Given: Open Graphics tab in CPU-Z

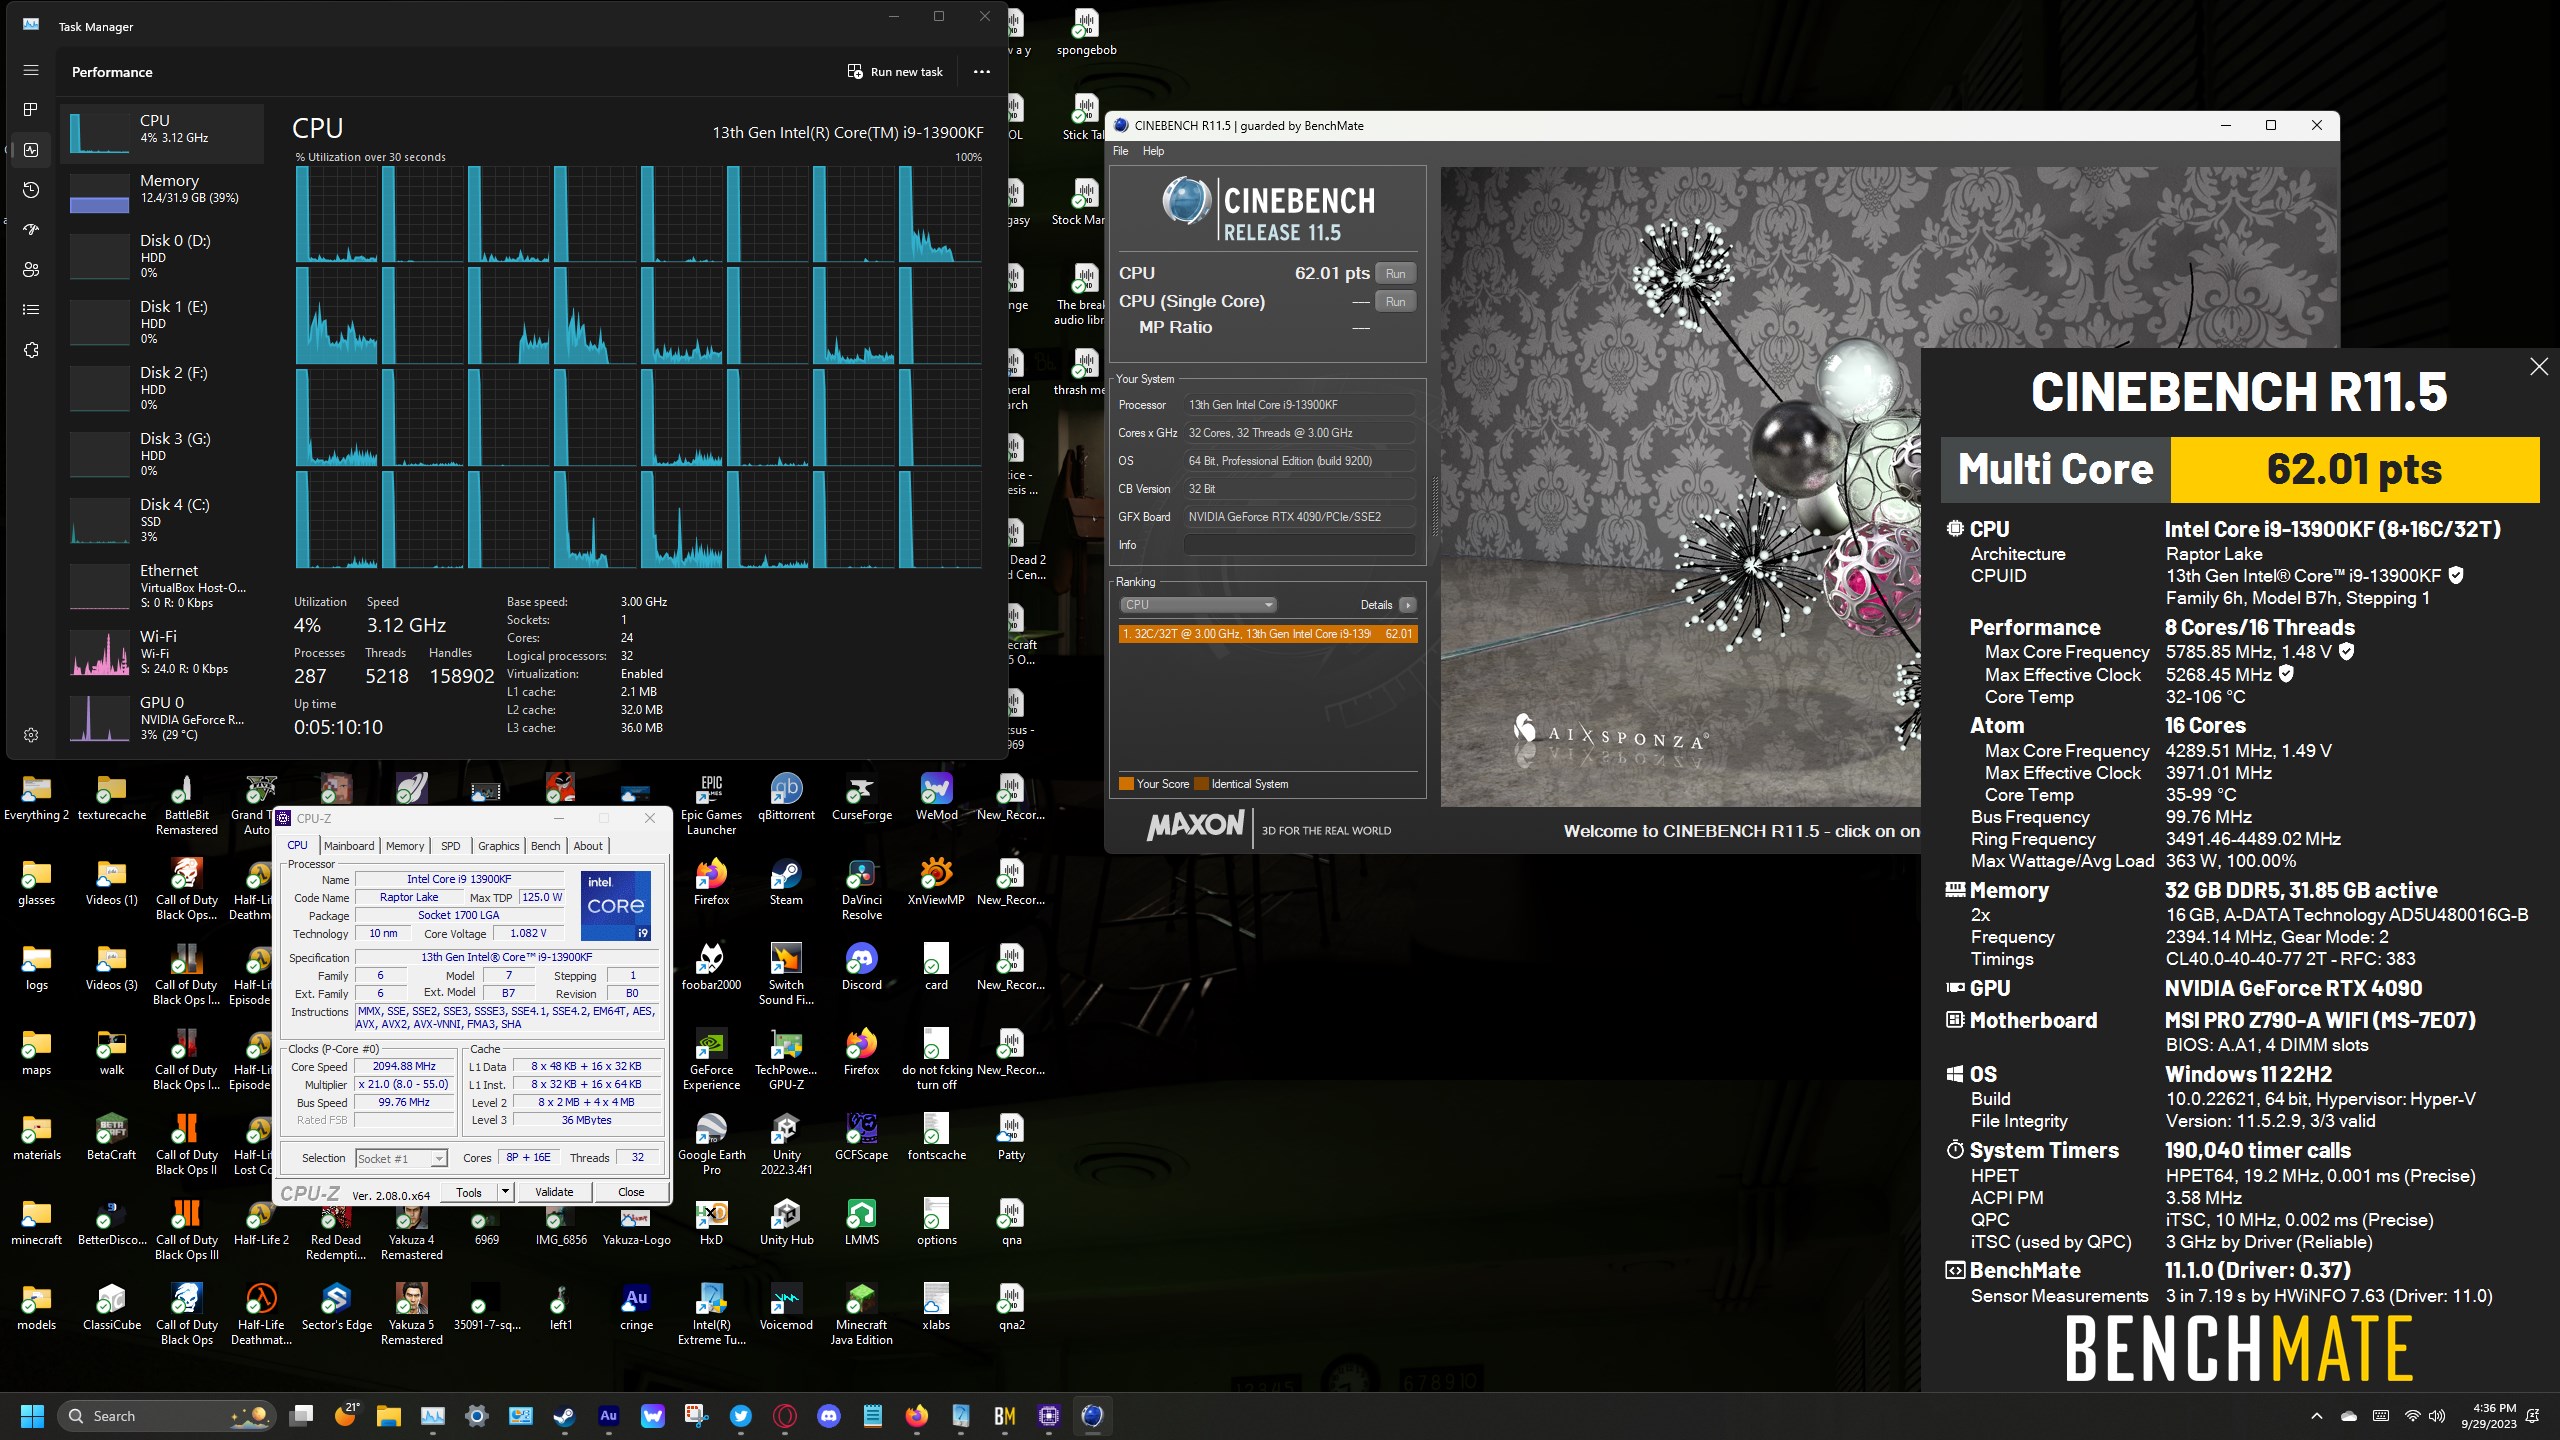Looking at the screenshot, I should tap(498, 846).
